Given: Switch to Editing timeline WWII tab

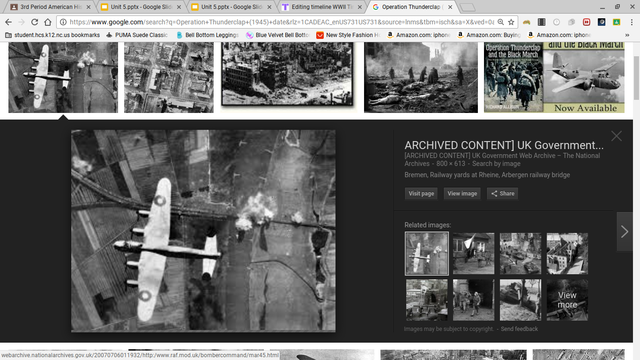Looking at the screenshot, I should point(322,7).
